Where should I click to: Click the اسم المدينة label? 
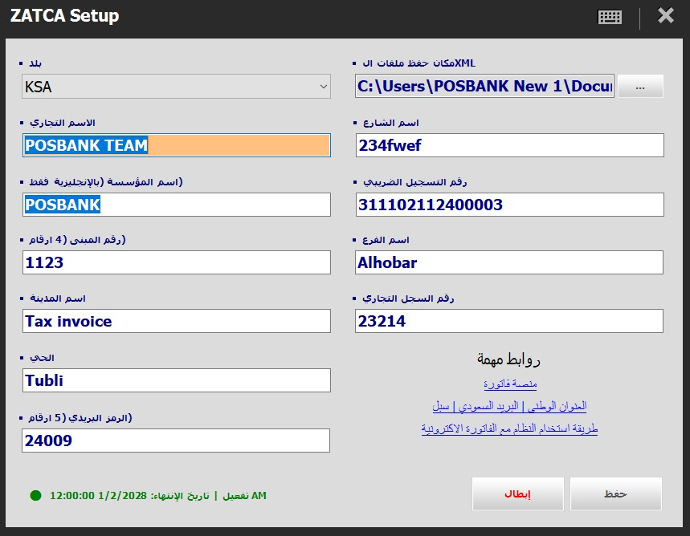coord(58,299)
